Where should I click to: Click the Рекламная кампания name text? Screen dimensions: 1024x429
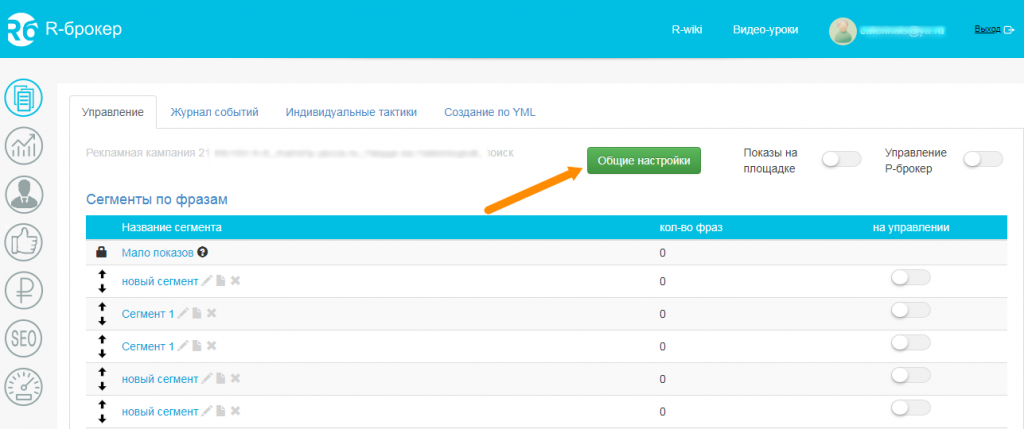pos(300,153)
